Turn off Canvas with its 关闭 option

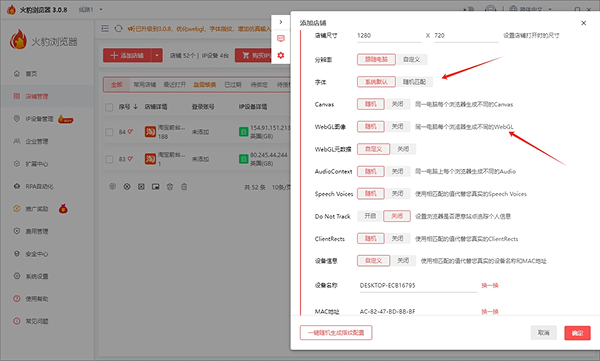(x=398, y=104)
